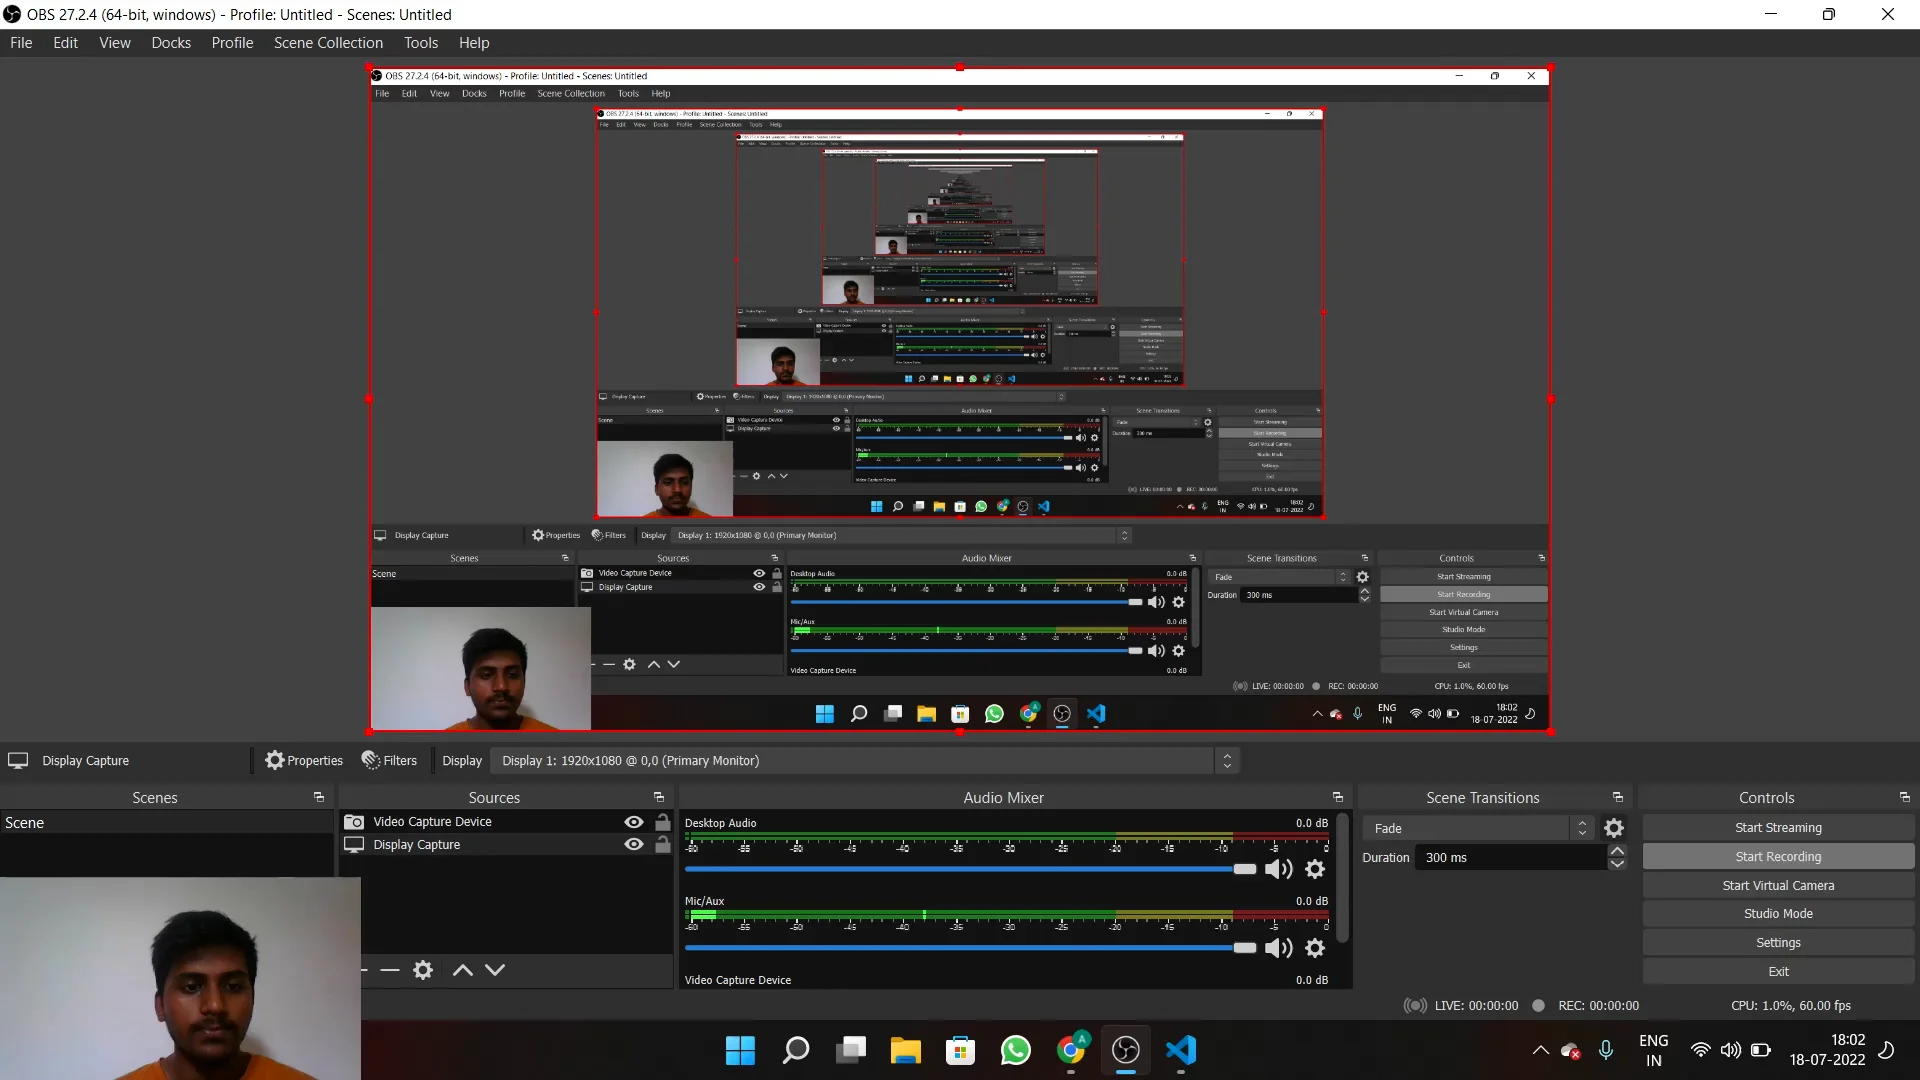
Task: Open the Scene Collection menu
Action: 328,42
